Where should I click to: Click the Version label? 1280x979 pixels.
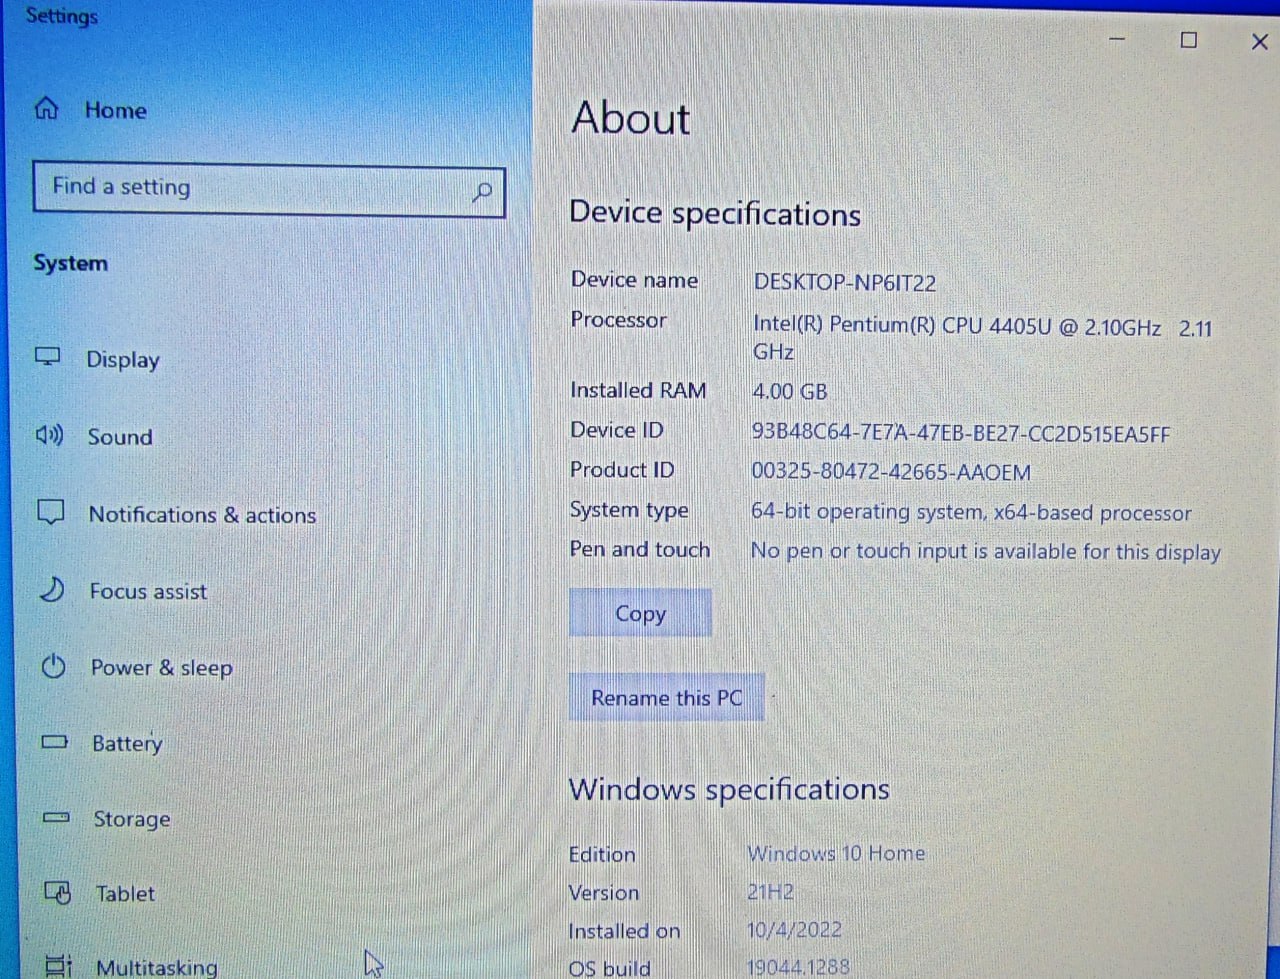coord(604,892)
